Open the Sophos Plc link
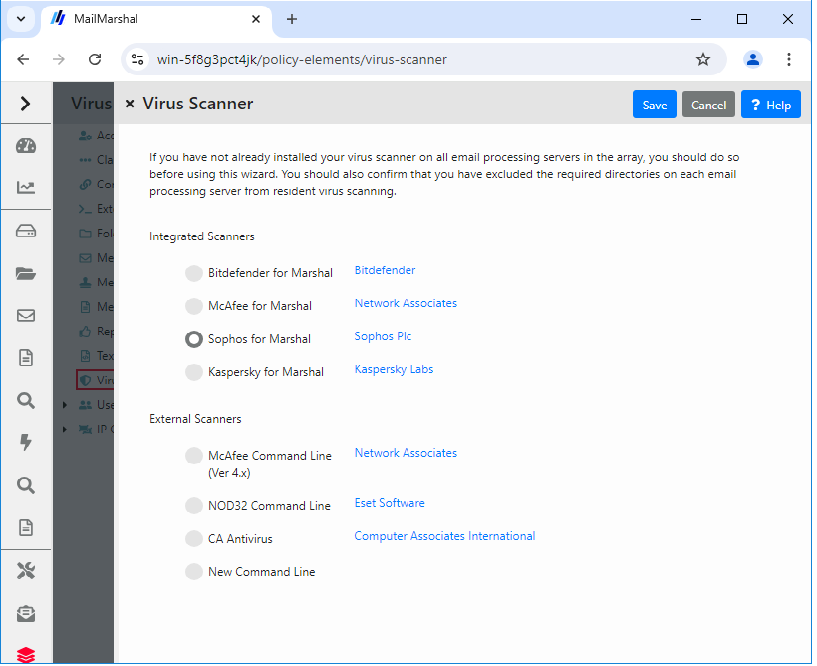 pos(382,337)
